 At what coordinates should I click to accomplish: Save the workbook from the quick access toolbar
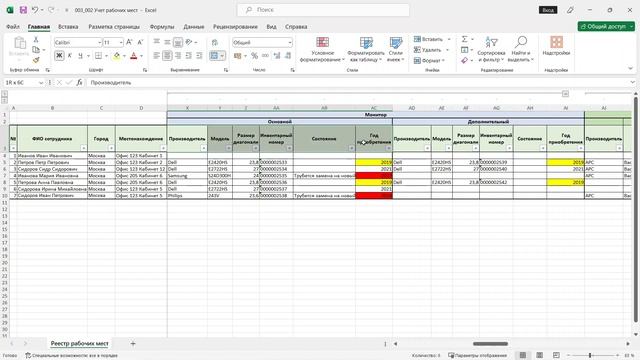(23, 10)
